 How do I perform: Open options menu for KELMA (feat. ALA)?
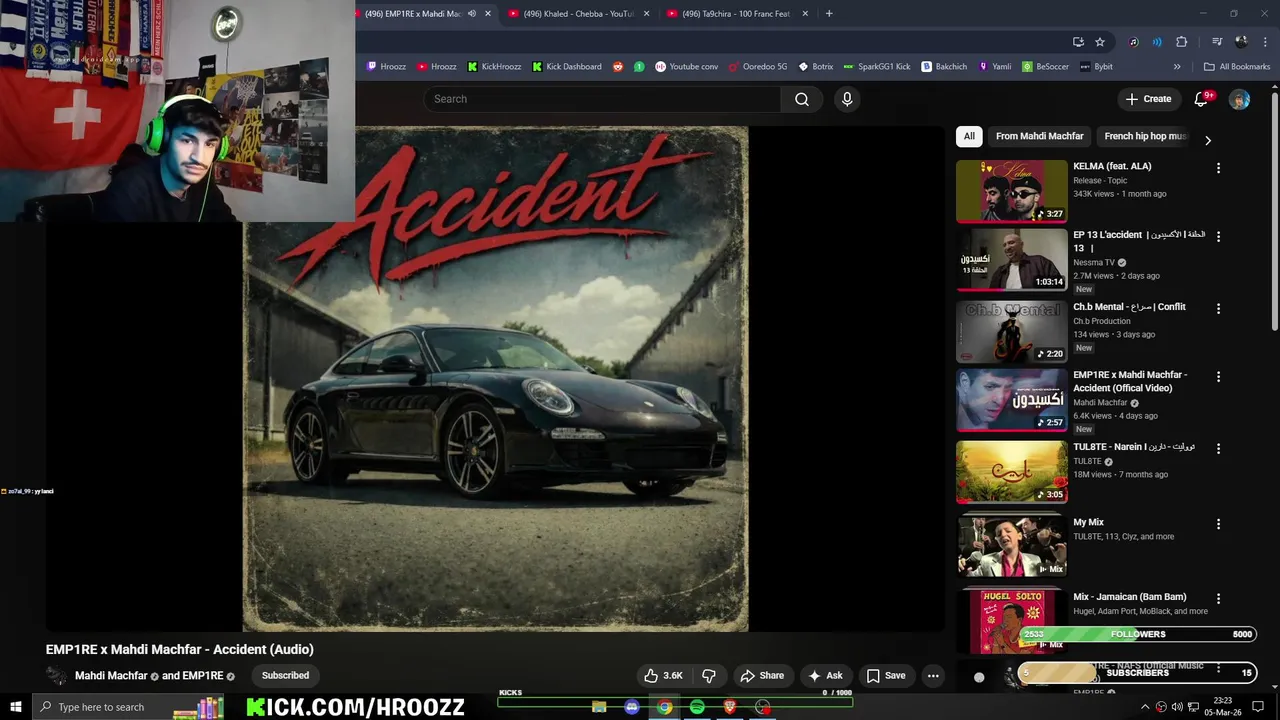[x=1218, y=168]
